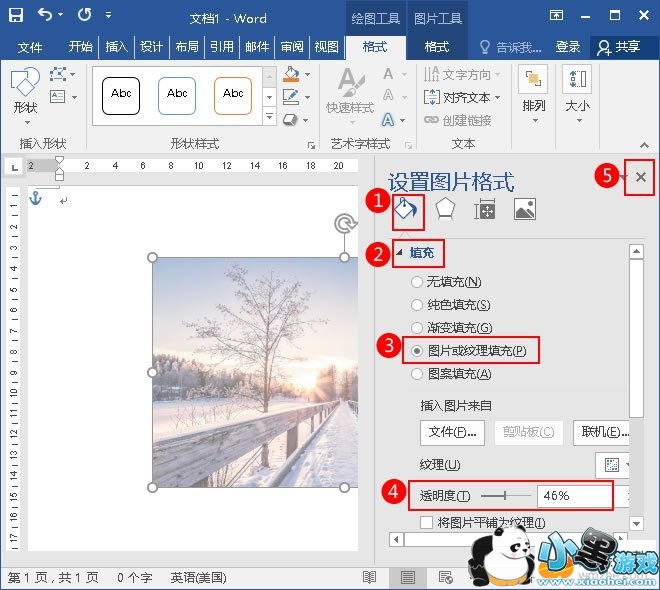Click the 文件(F)... button
The width and height of the screenshot is (660, 590).
pos(453,432)
